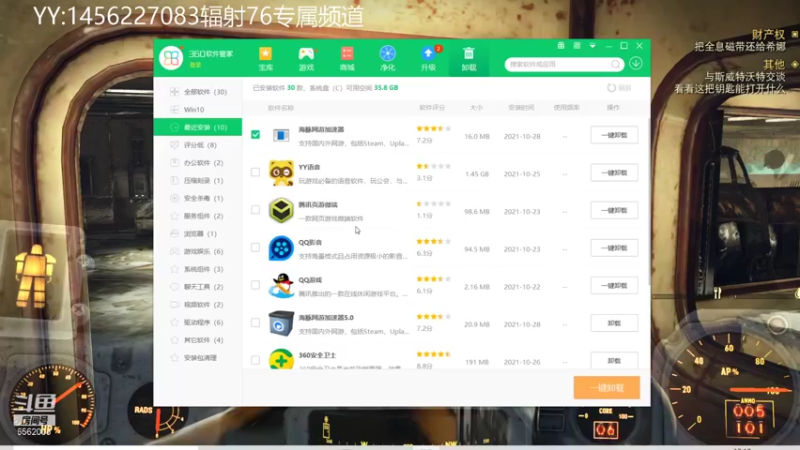
Task: Click 卸载 for 360安全卫士
Action: pyautogui.click(x=614, y=360)
